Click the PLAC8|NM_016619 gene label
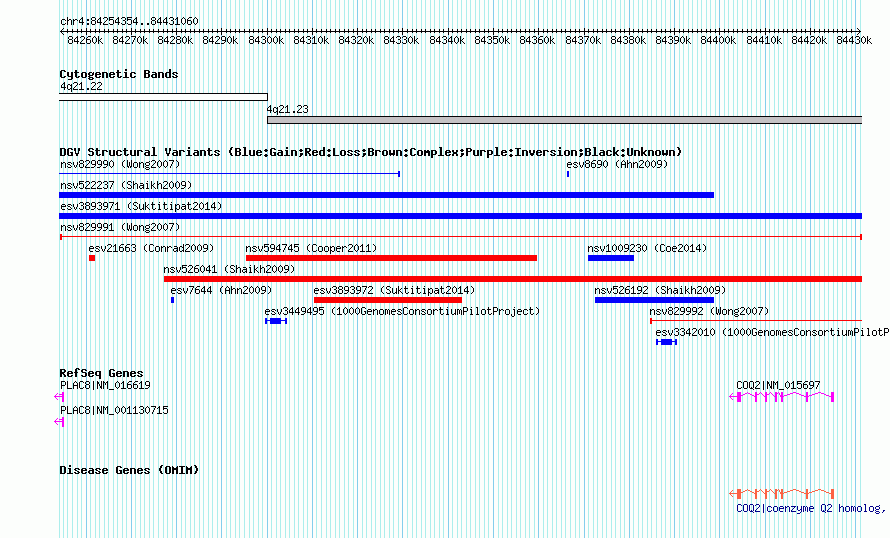 [105, 385]
